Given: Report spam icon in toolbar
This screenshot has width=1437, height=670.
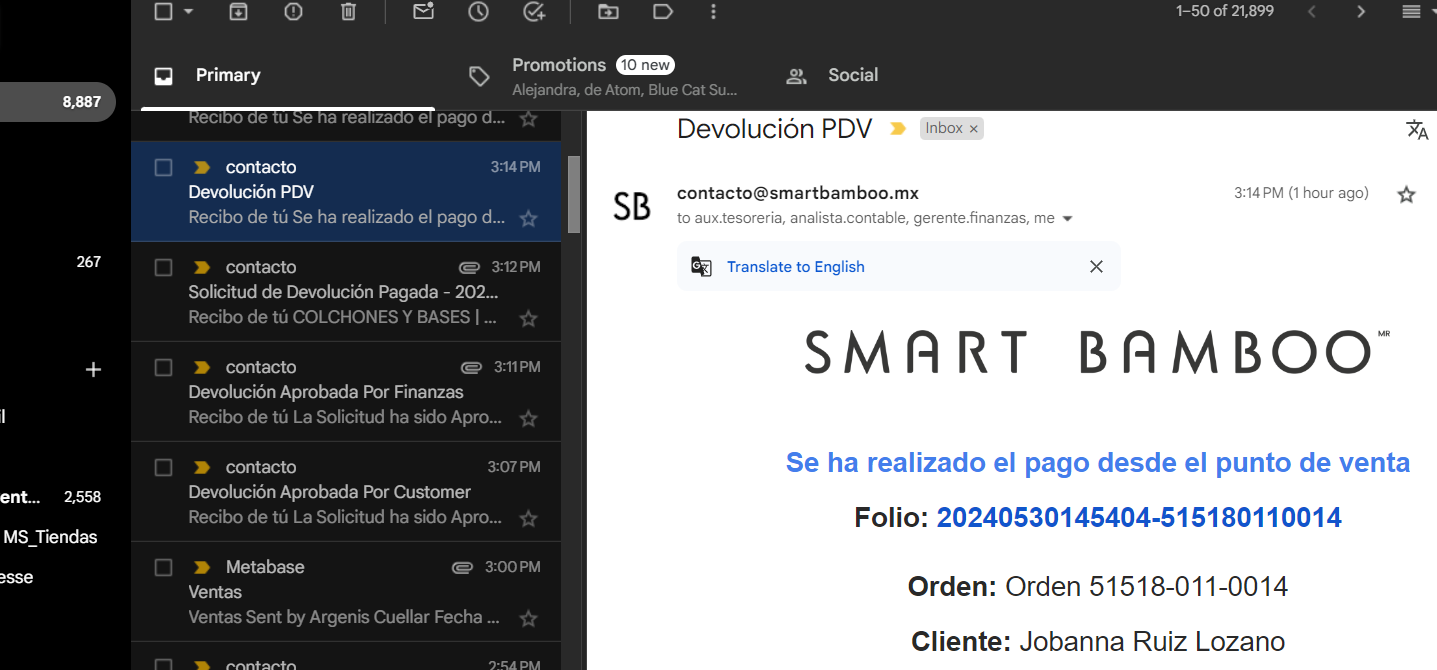Looking at the screenshot, I should click(x=293, y=12).
